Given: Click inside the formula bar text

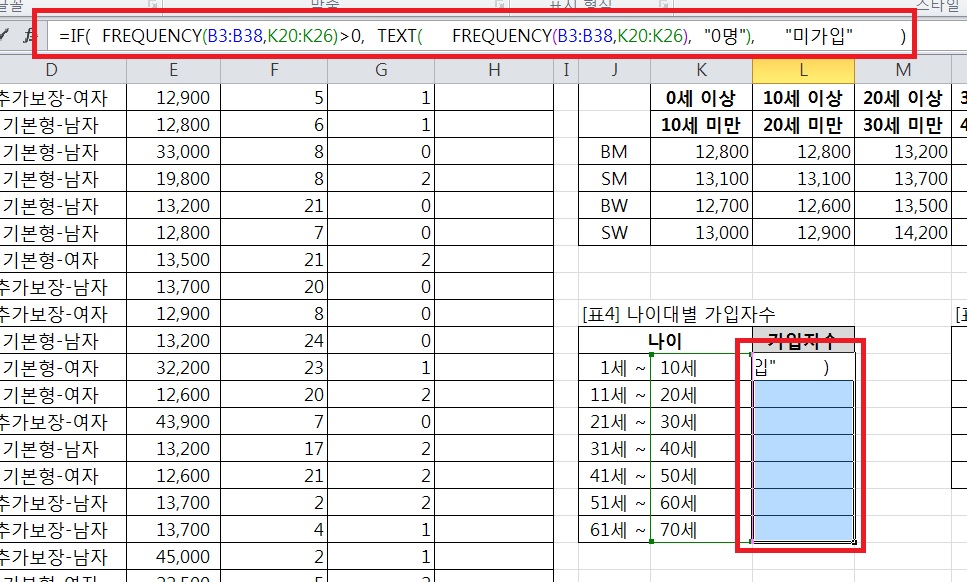Looking at the screenshot, I should [480, 37].
